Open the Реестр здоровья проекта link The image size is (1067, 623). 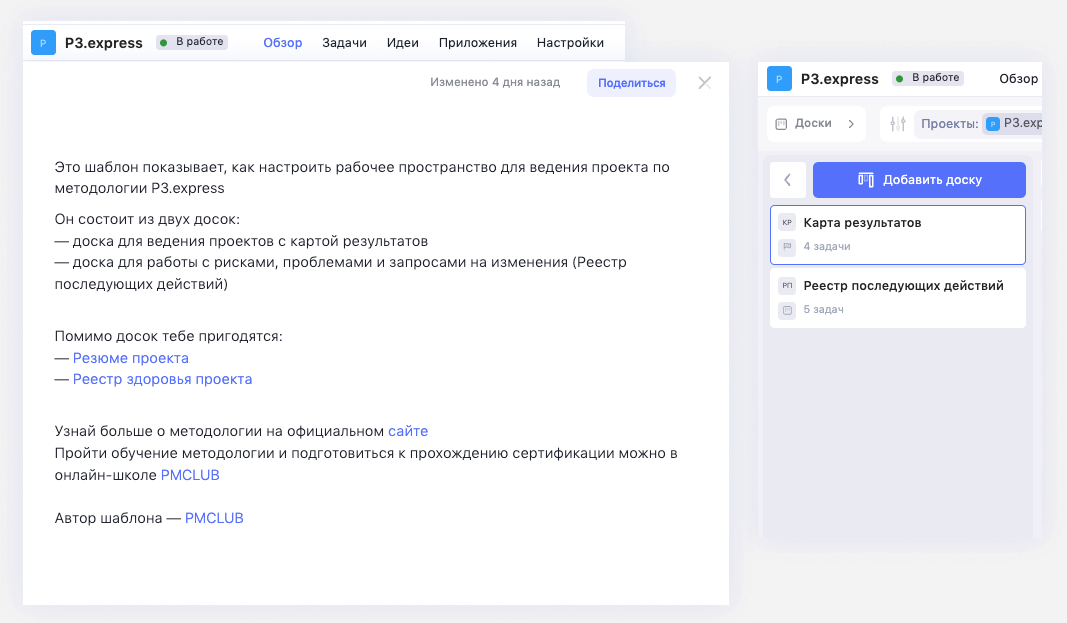click(162, 379)
